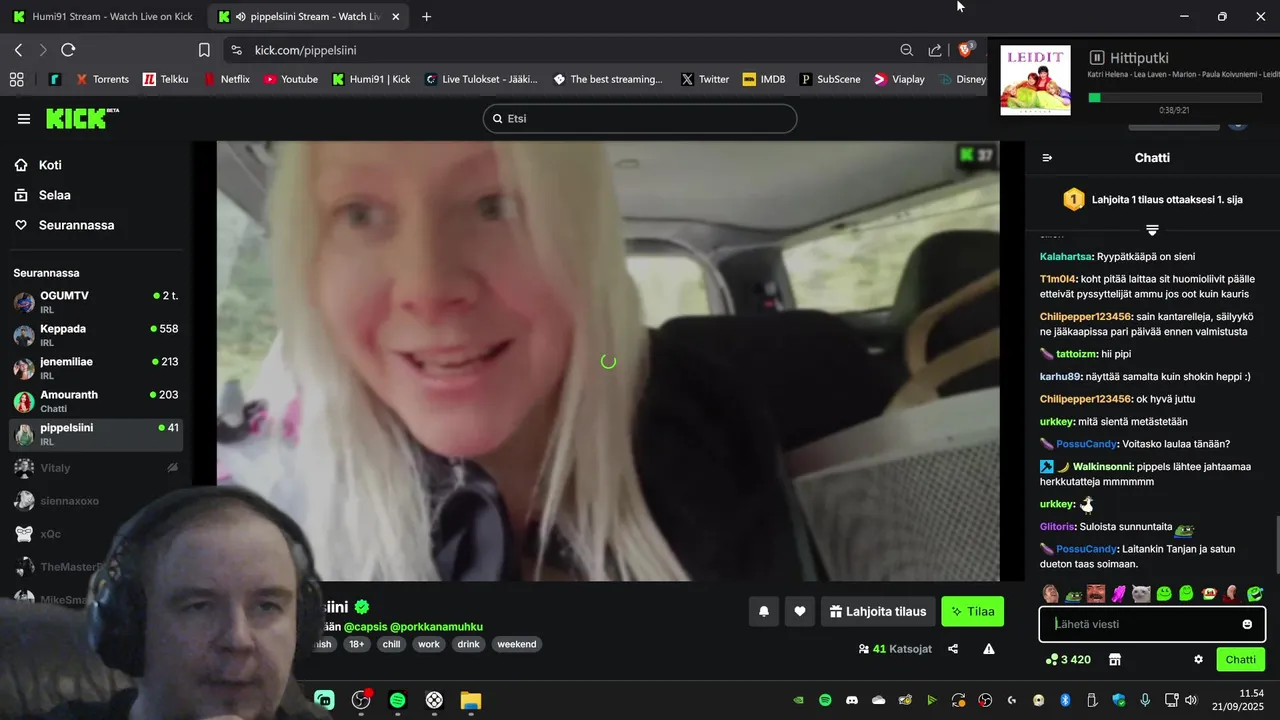1280x720 pixels.
Task: Open Brave Shields icon
Action: [x=966, y=49]
